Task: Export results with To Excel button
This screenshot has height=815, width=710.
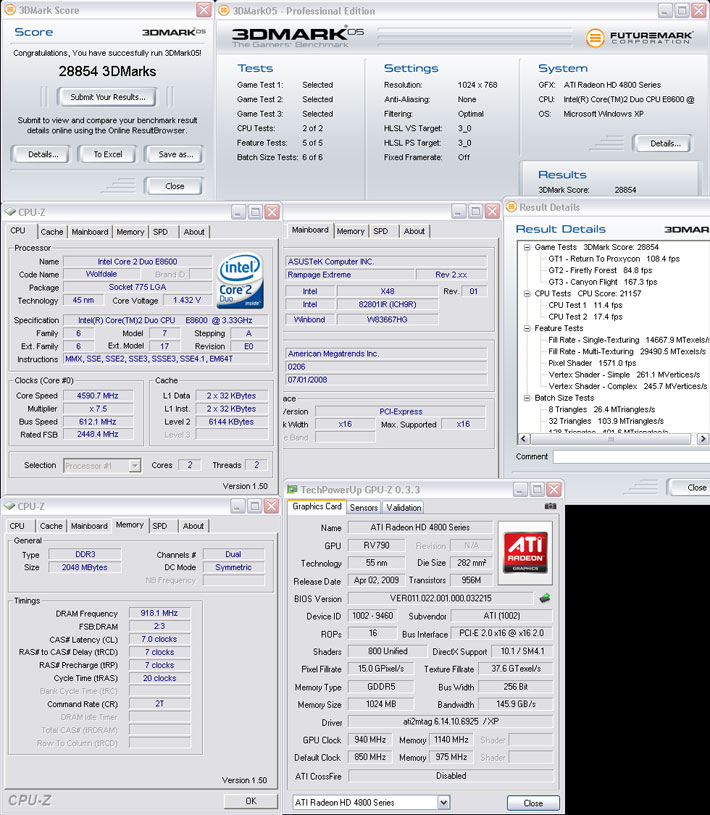Action: (x=108, y=154)
